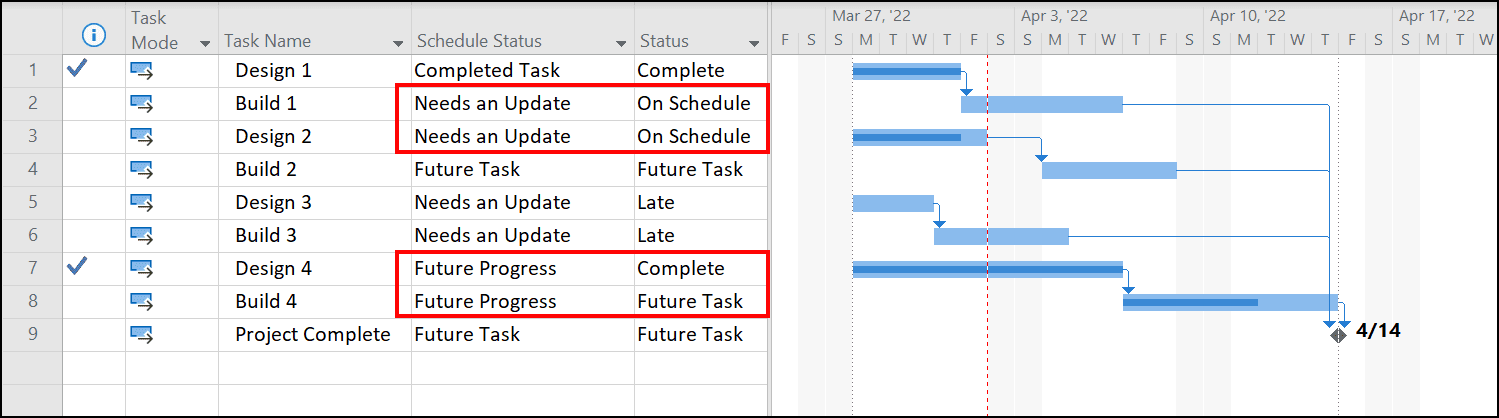Click the completed checkmark for Design 1
This screenshot has width=1499, height=418.
click(x=76, y=69)
